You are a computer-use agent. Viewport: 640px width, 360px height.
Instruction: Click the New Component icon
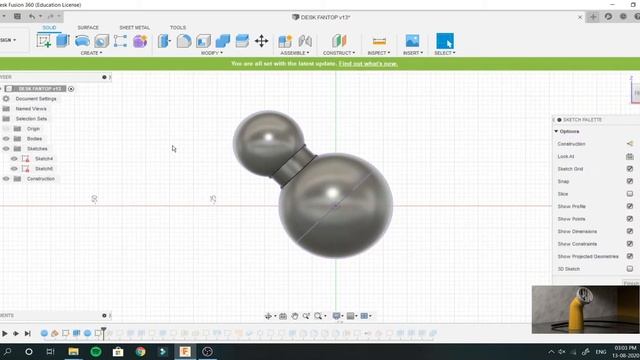click(285, 41)
